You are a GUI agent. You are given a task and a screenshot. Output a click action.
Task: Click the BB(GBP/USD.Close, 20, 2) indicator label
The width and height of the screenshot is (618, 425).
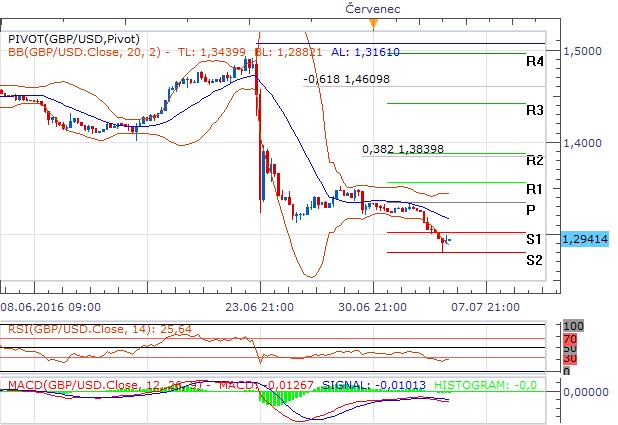(84, 52)
